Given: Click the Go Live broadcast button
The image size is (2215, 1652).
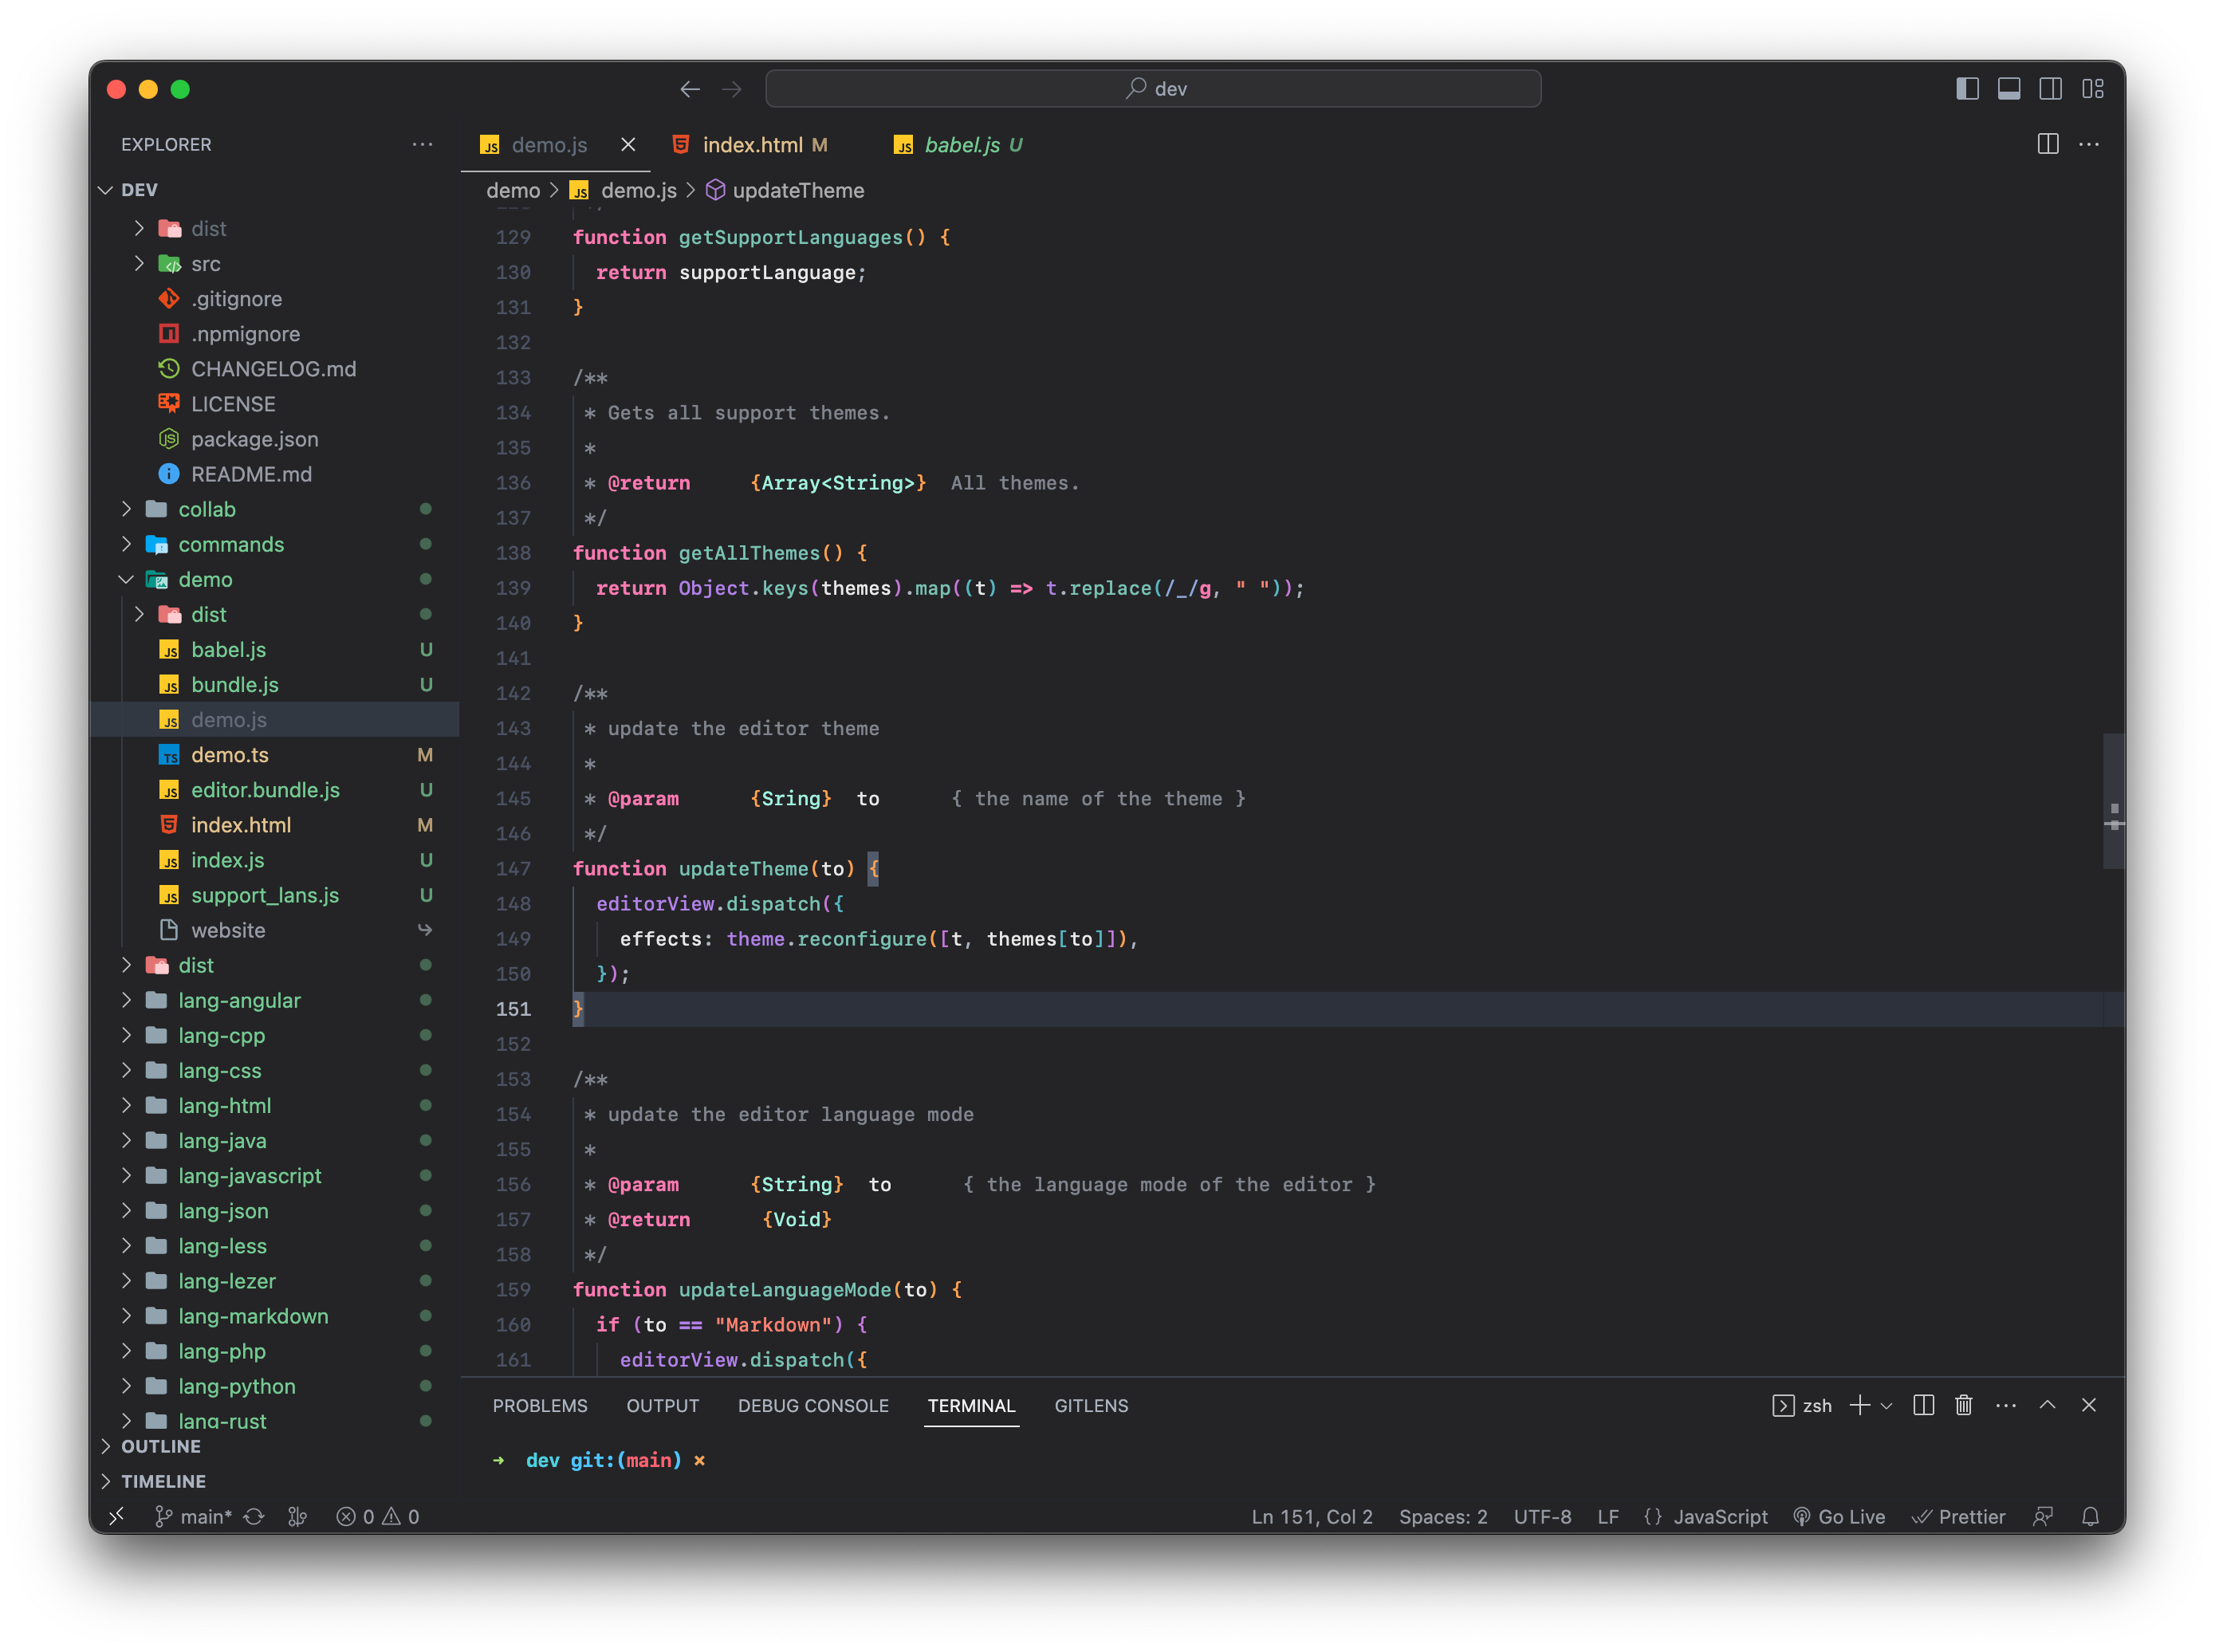Looking at the screenshot, I should [x=1839, y=1516].
